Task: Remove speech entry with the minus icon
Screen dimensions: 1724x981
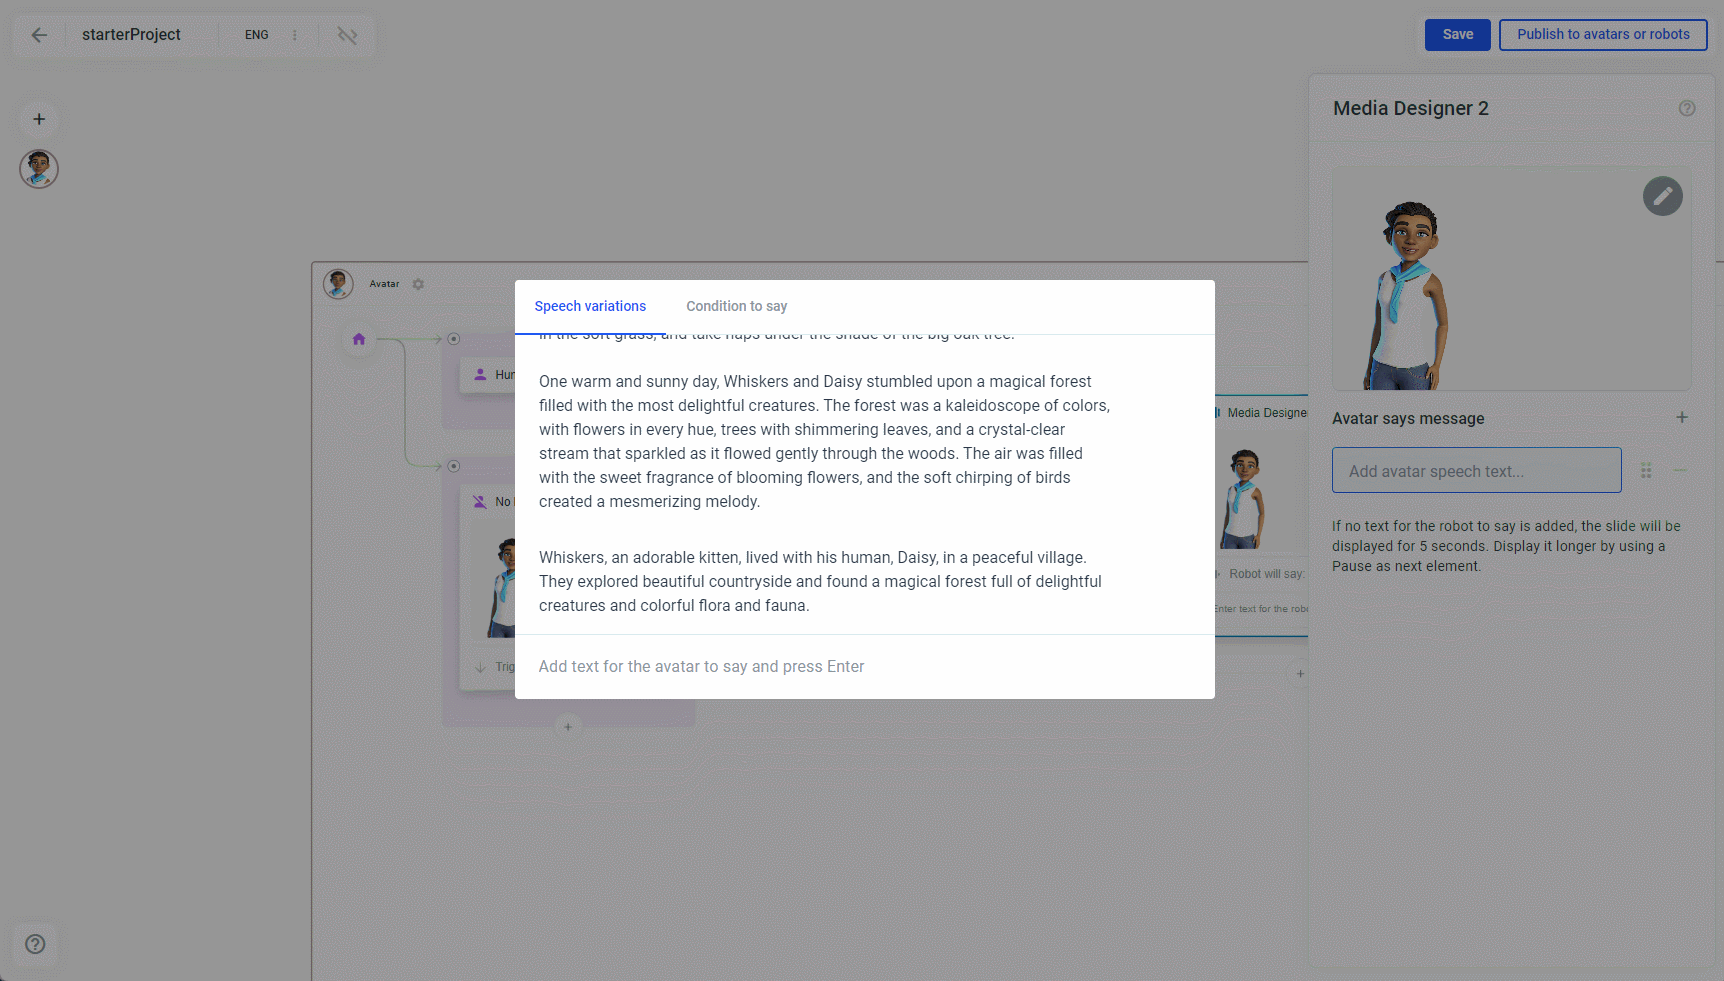Action: 1680,470
